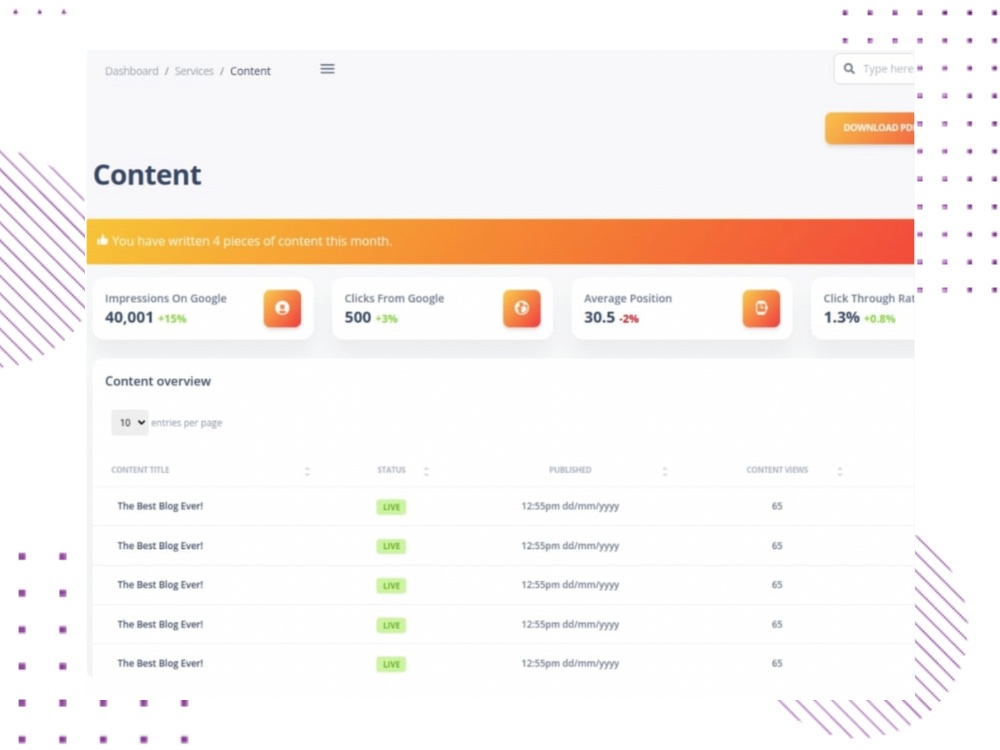Click the -2% position change

click(x=629, y=319)
